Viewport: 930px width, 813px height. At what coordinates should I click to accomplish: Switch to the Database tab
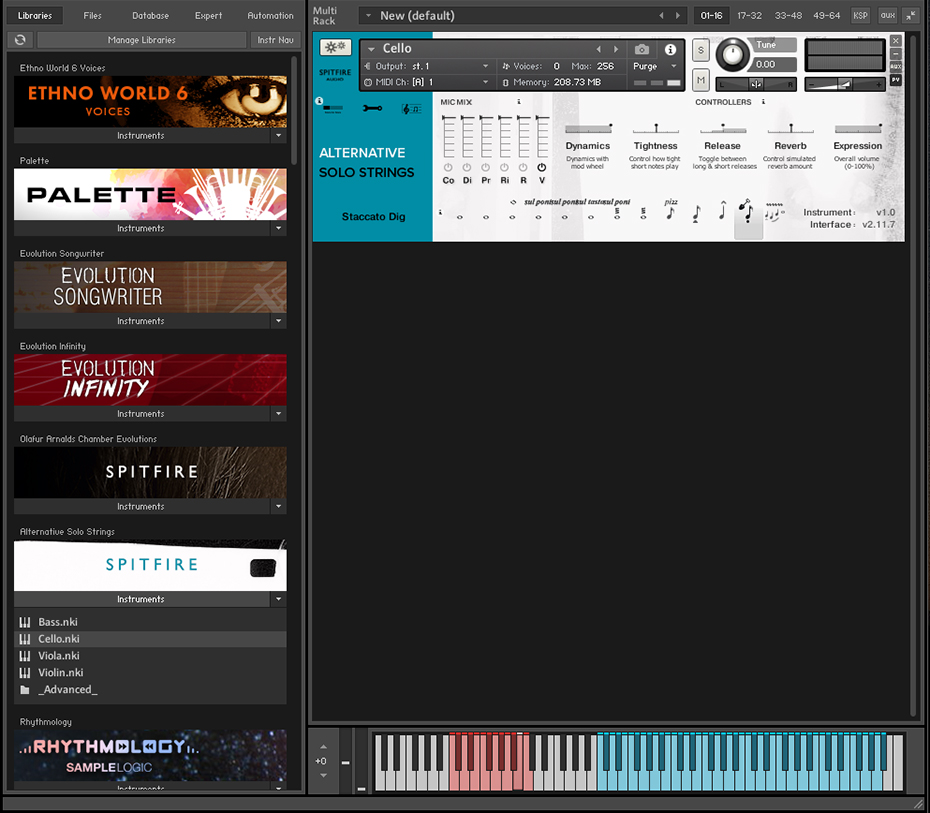[x=151, y=15]
